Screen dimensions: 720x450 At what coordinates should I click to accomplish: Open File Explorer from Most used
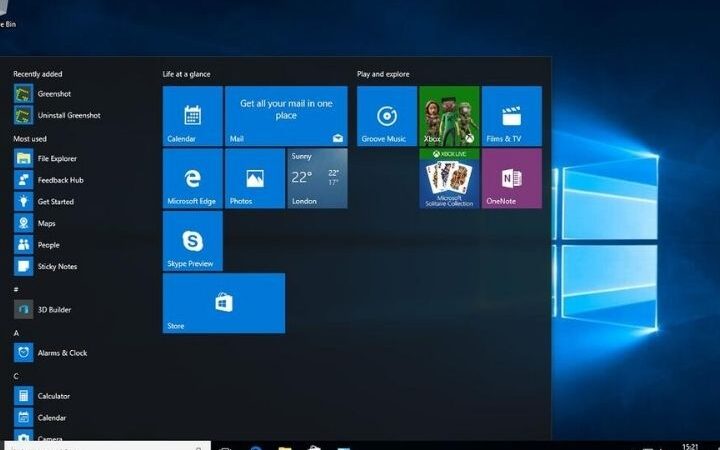click(x=45, y=158)
